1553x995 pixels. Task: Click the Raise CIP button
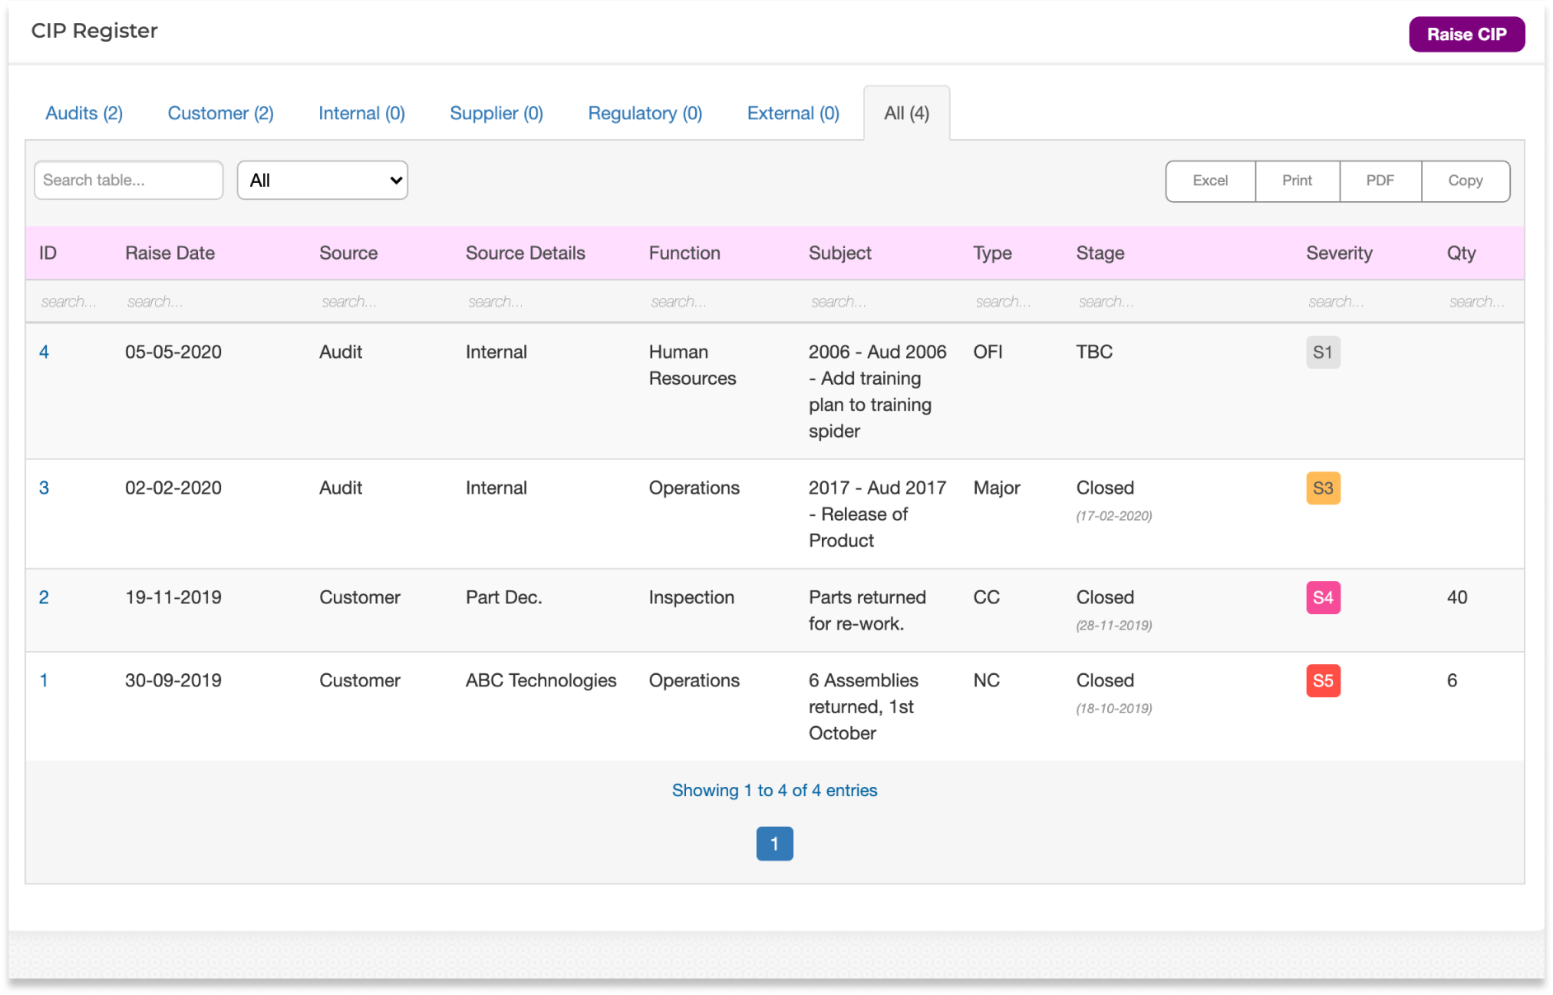pyautogui.click(x=1466, y=34)
